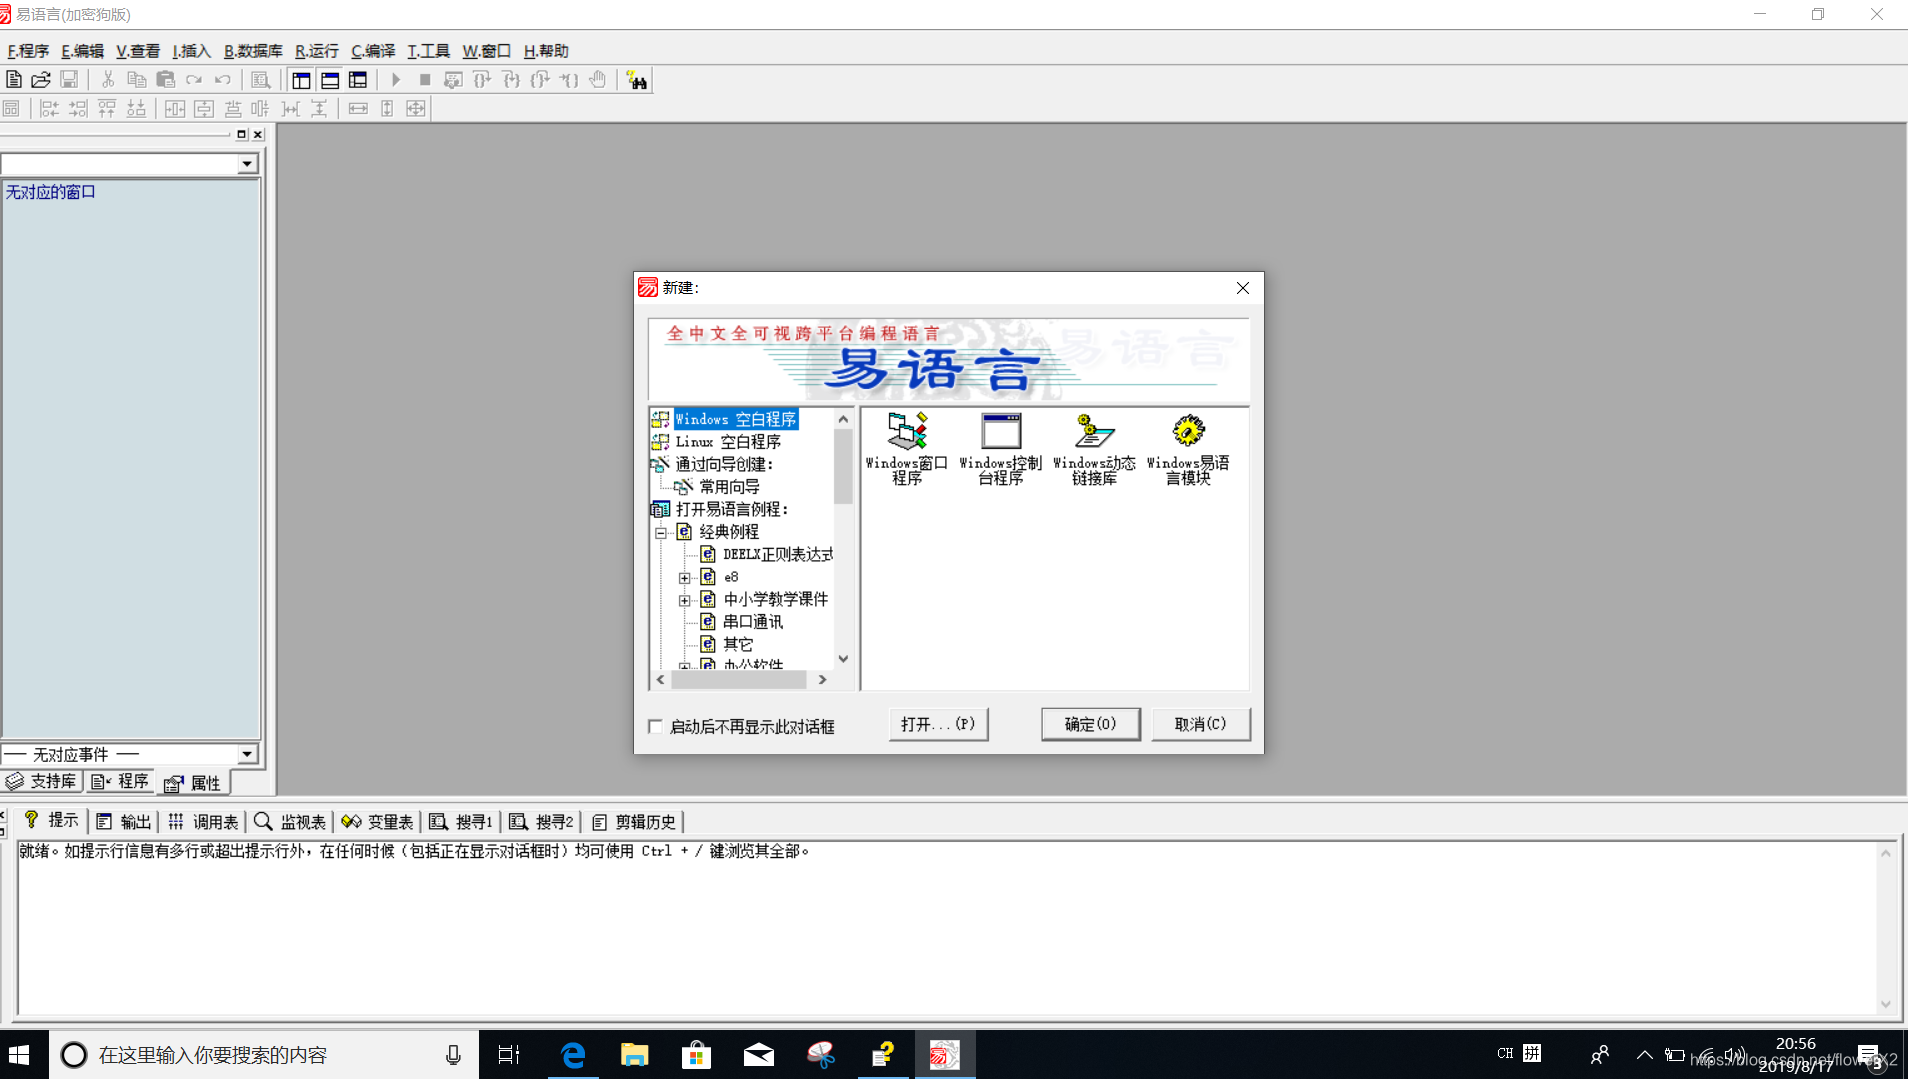This screenshot has width=1908, height=1079.
Task: Open Microsoft Edge from taskbar
Action: (573, 1055)
